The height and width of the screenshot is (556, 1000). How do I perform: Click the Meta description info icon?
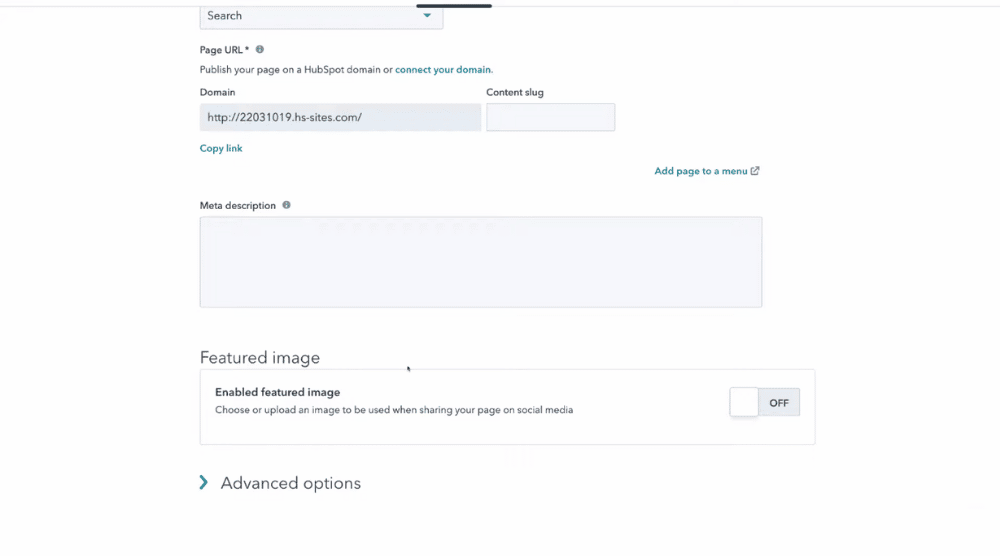tap(286, 205)
